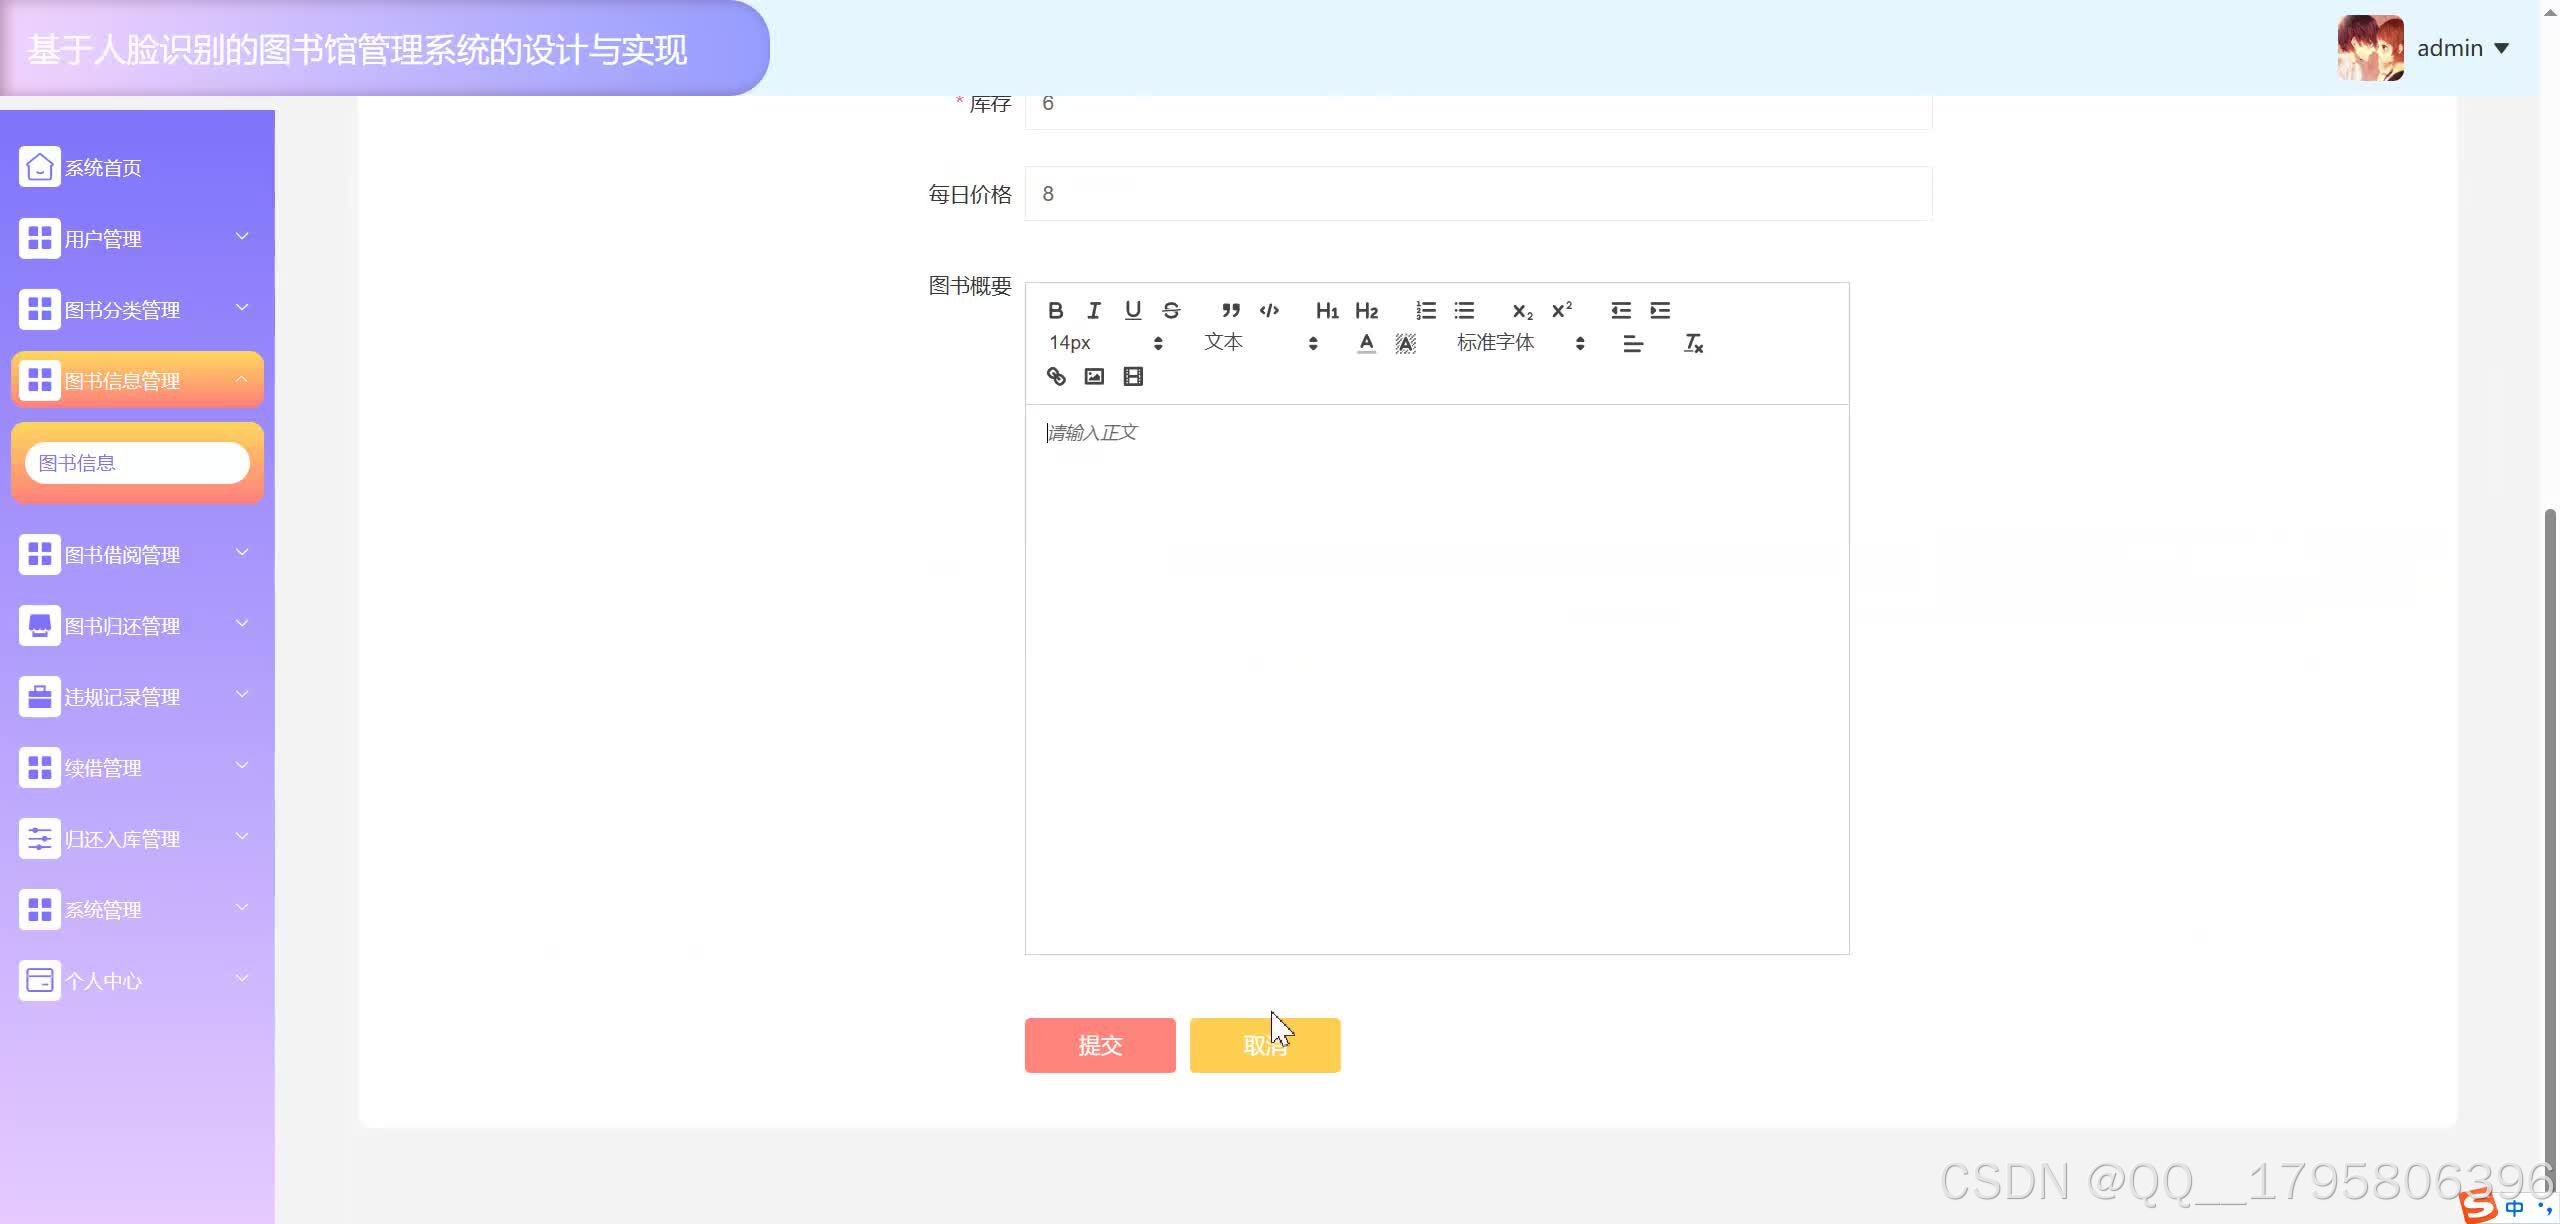Expand the admin user menu
2560x1224 pixels.
pyautogui.click(x=2462, y=48)
